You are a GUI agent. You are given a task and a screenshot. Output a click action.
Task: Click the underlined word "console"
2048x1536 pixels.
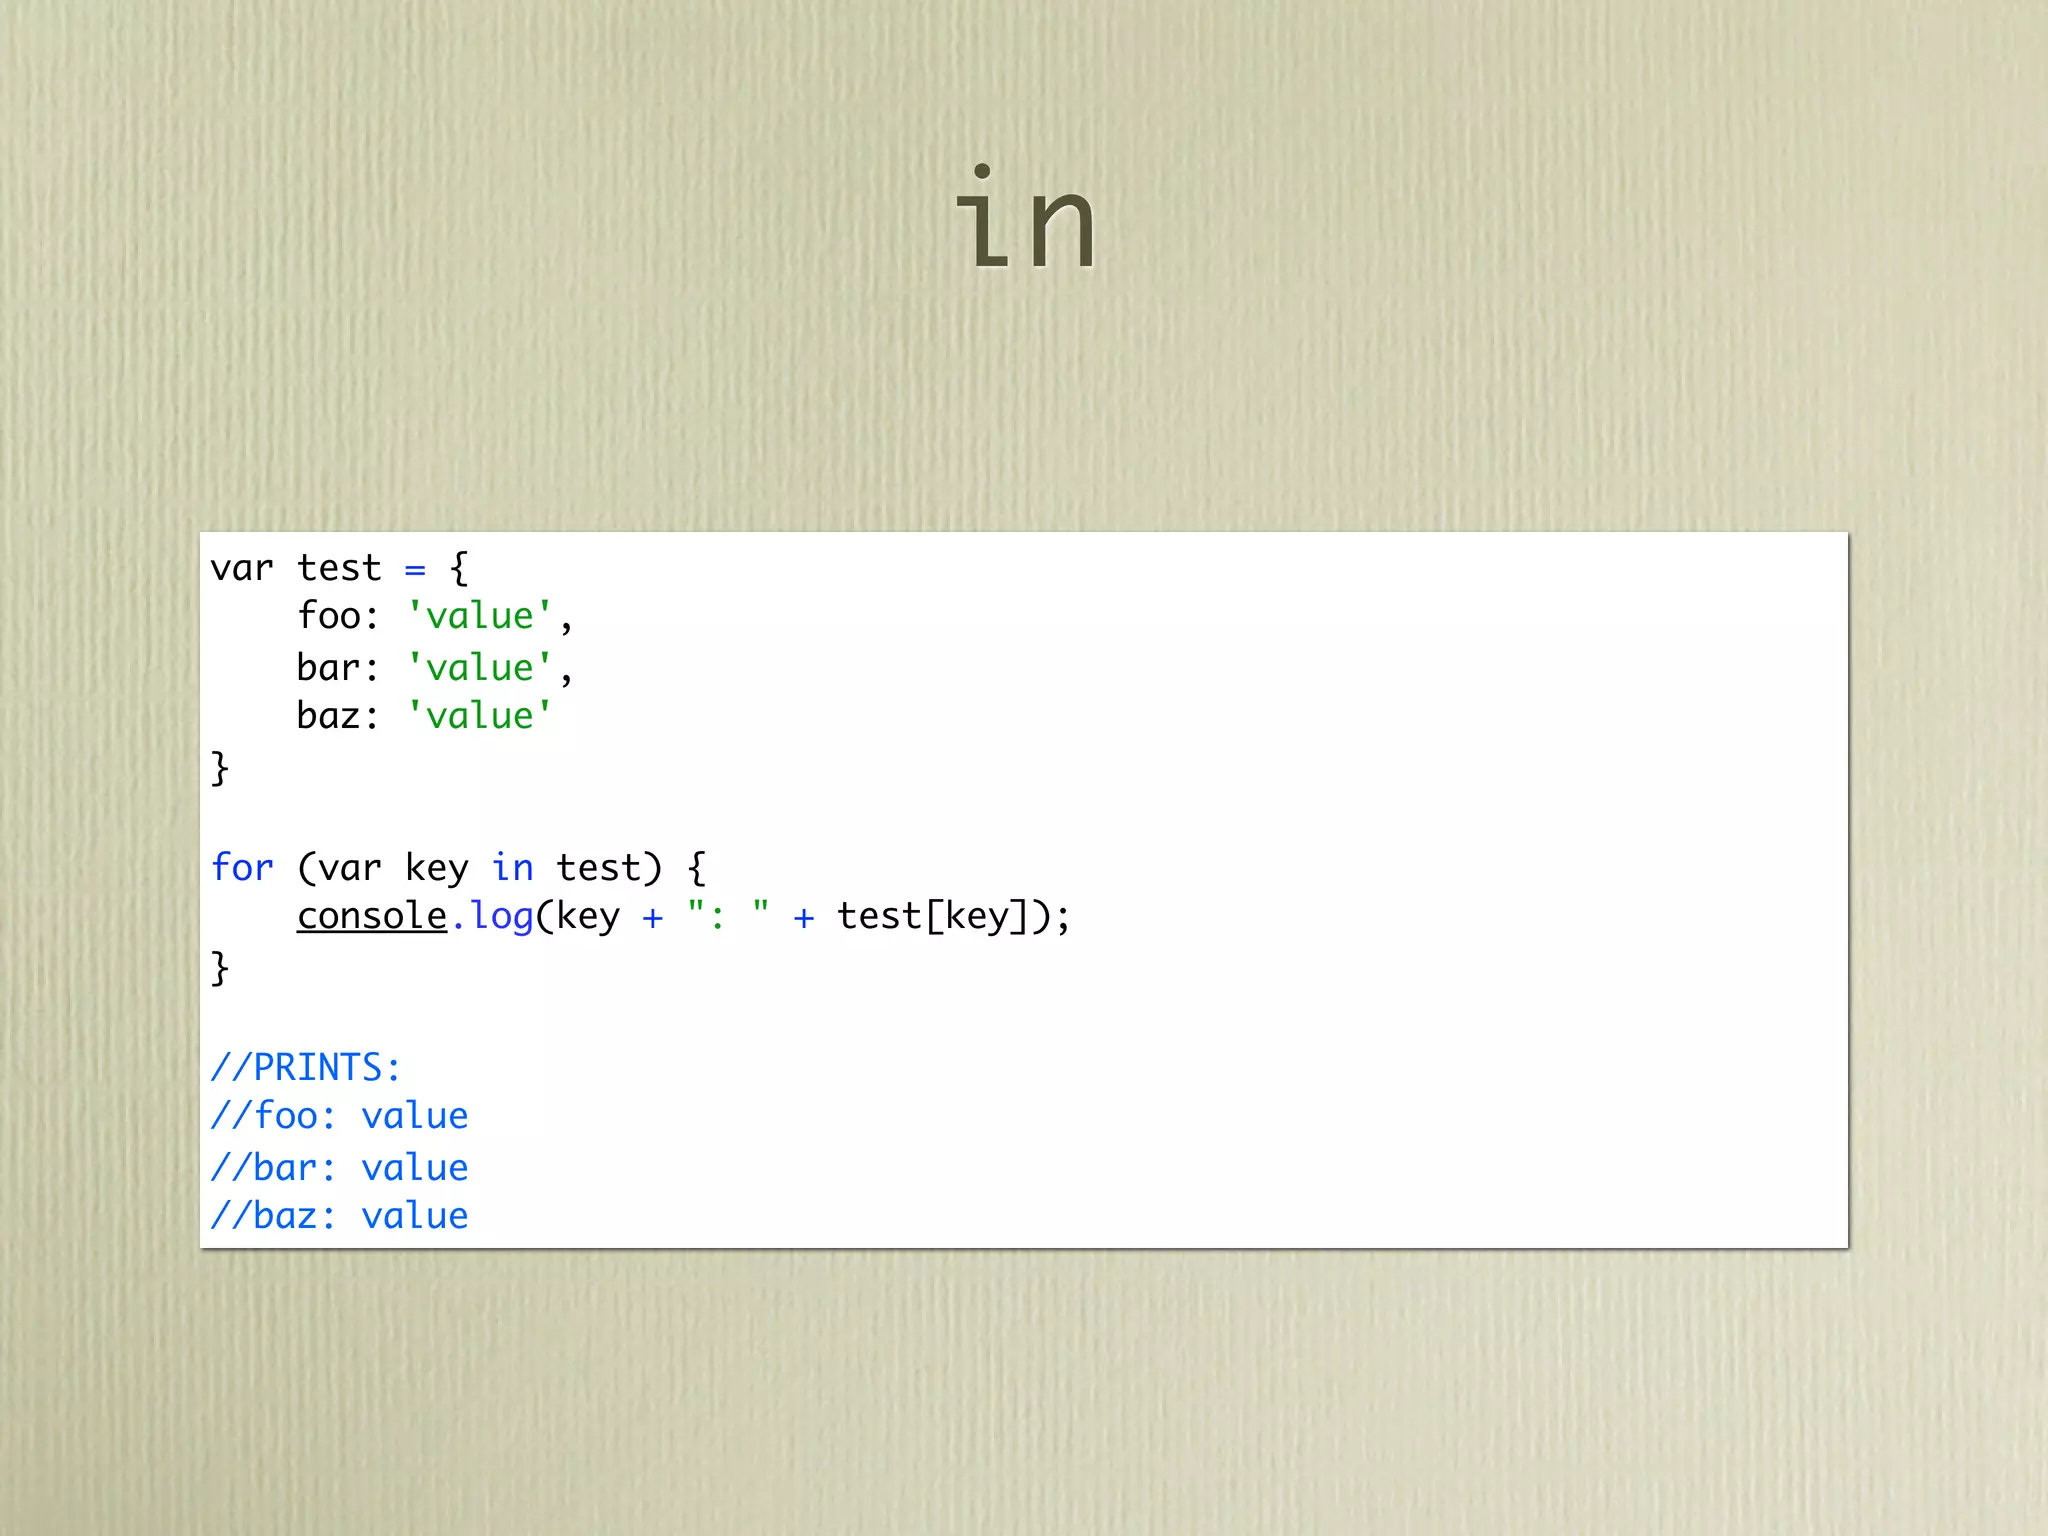point(372,916)
